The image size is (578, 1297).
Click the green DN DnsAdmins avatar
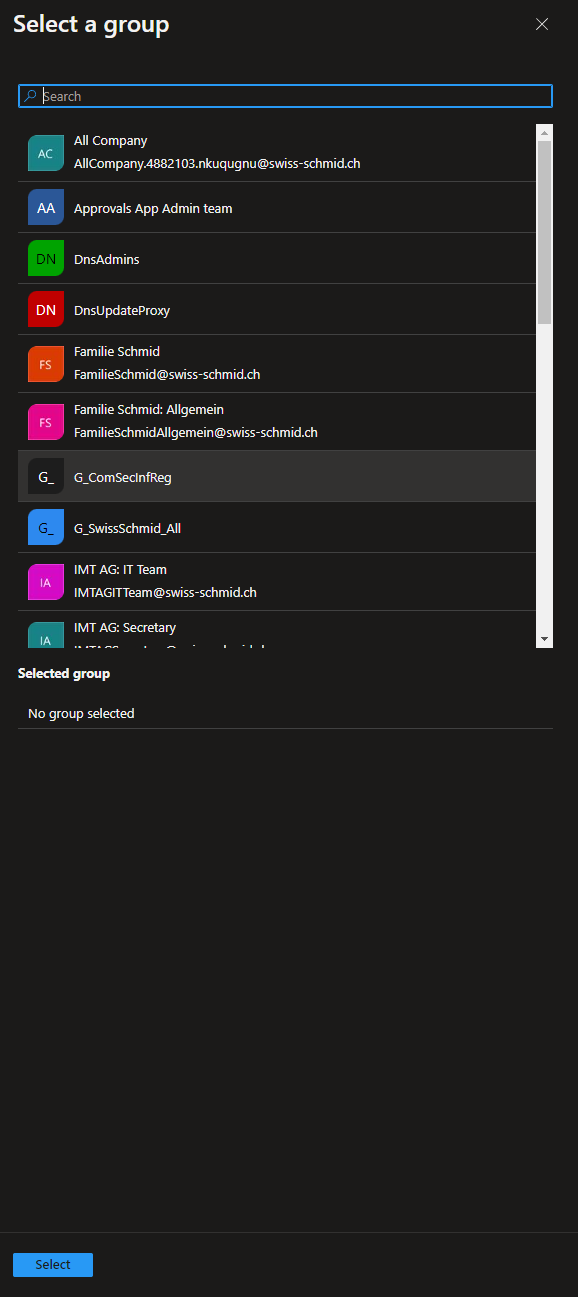(x=46, y=259)
